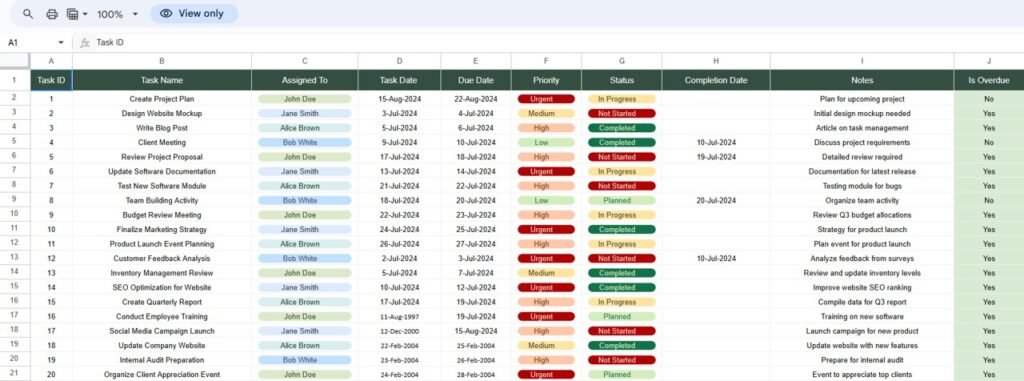Open Medium priority chip for Design Website Mockup
Image resolution: width=1024 pixels, height=381 pixels.
coord(546,114)
